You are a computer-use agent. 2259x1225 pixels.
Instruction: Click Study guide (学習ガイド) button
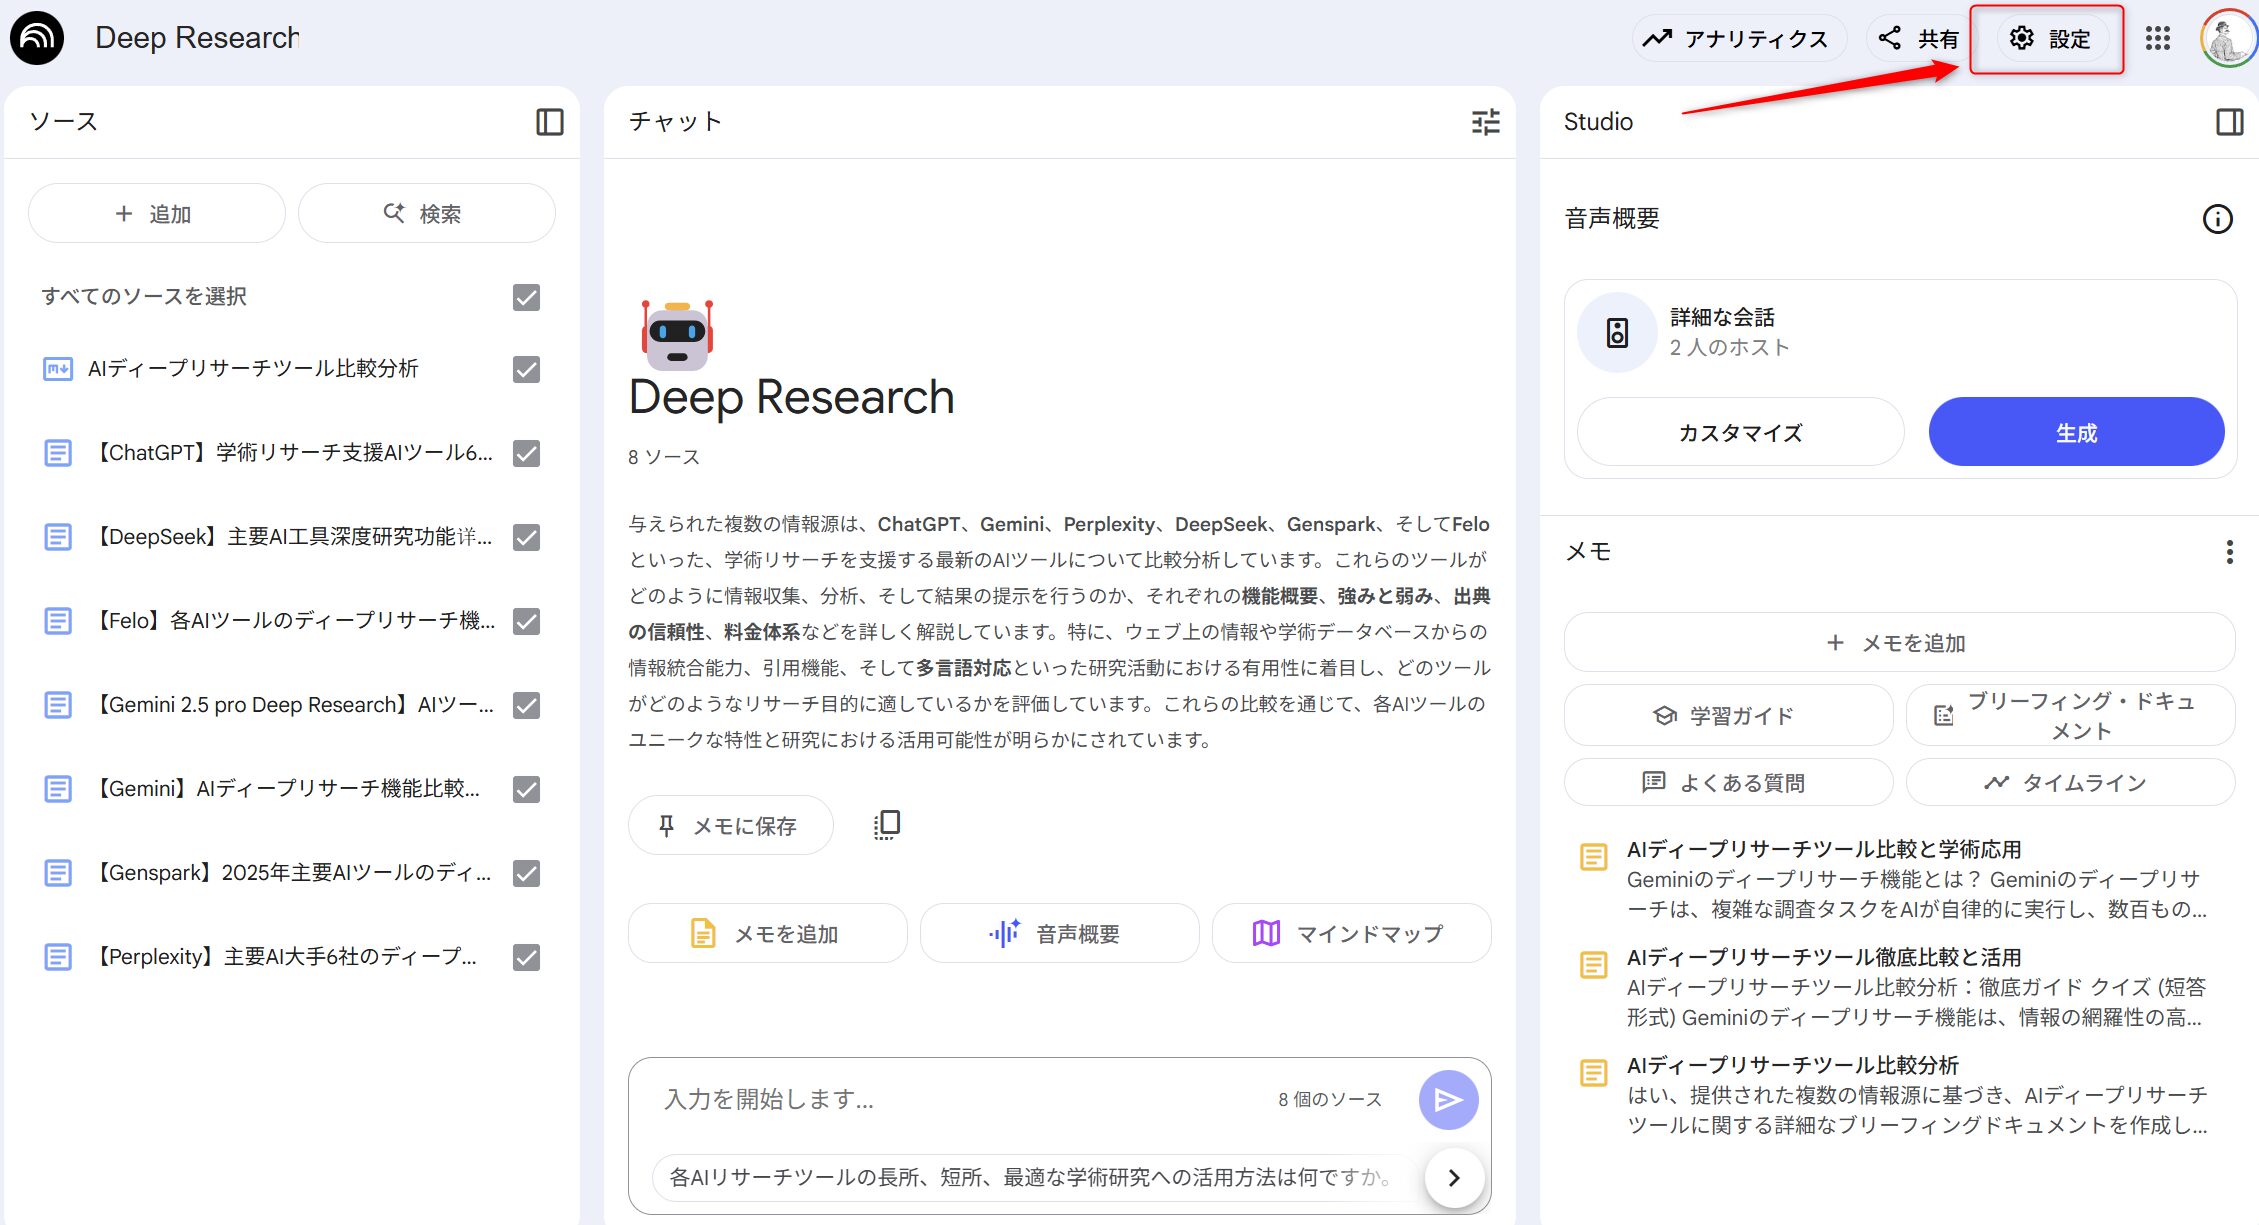click(x=1728, y=715)
